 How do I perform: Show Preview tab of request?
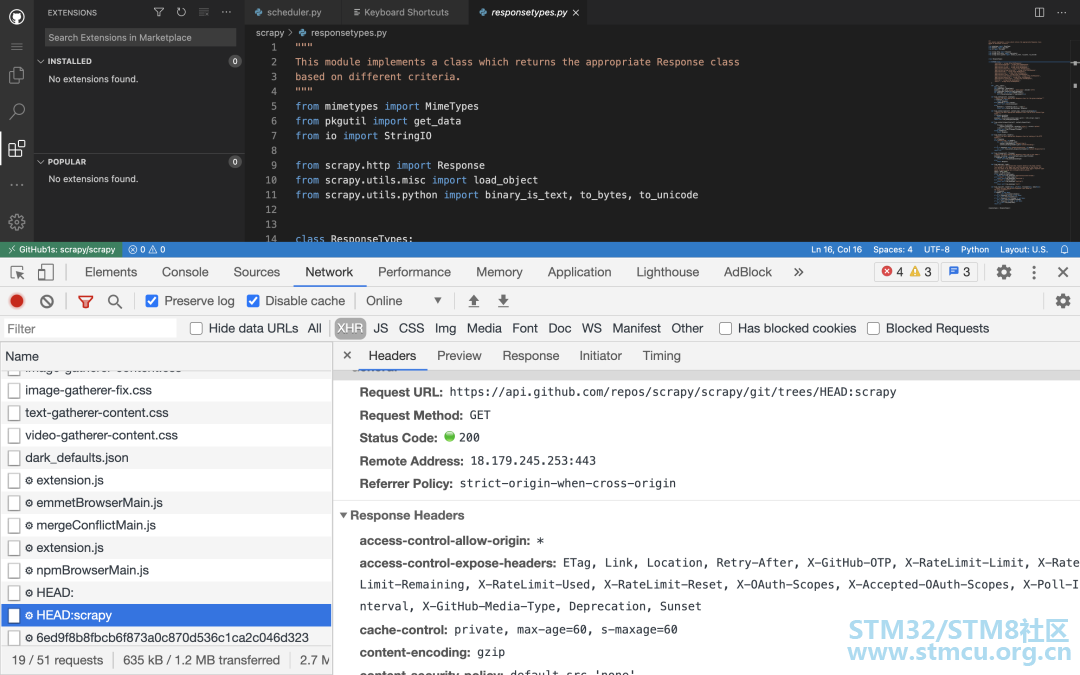(x=459, y=355)
